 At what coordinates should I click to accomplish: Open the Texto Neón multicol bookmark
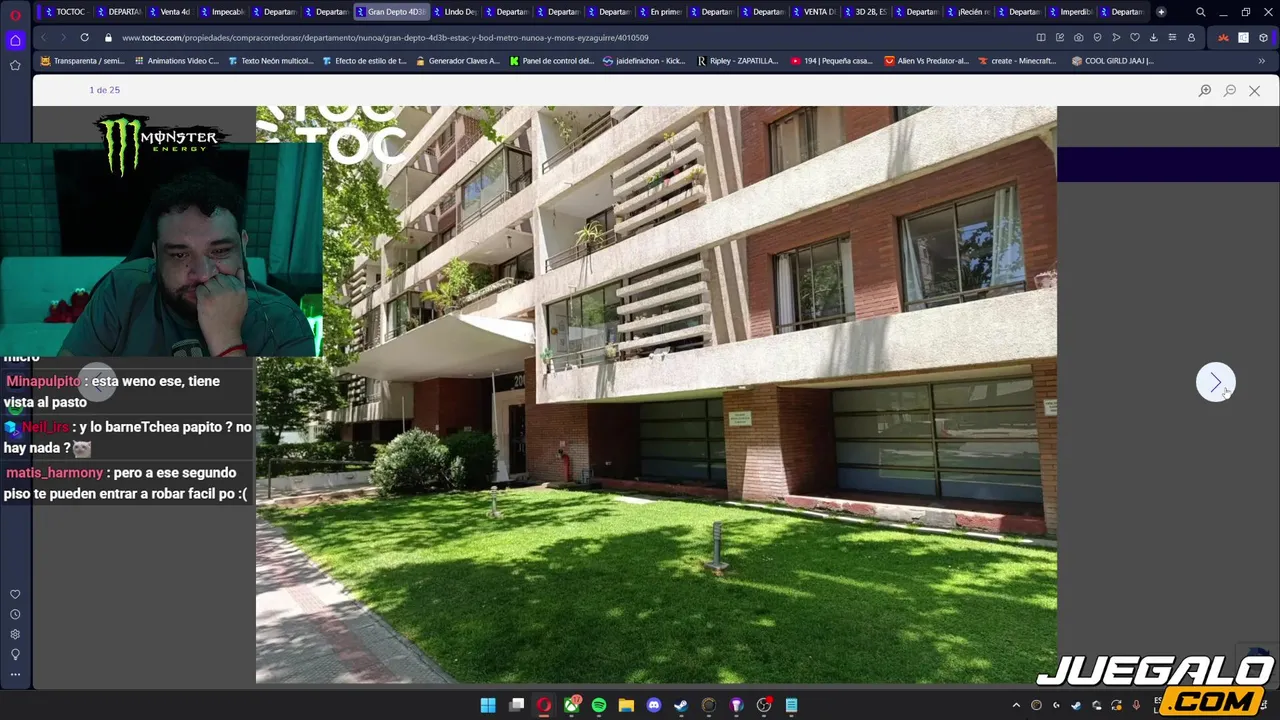click(x=270, y=61)
